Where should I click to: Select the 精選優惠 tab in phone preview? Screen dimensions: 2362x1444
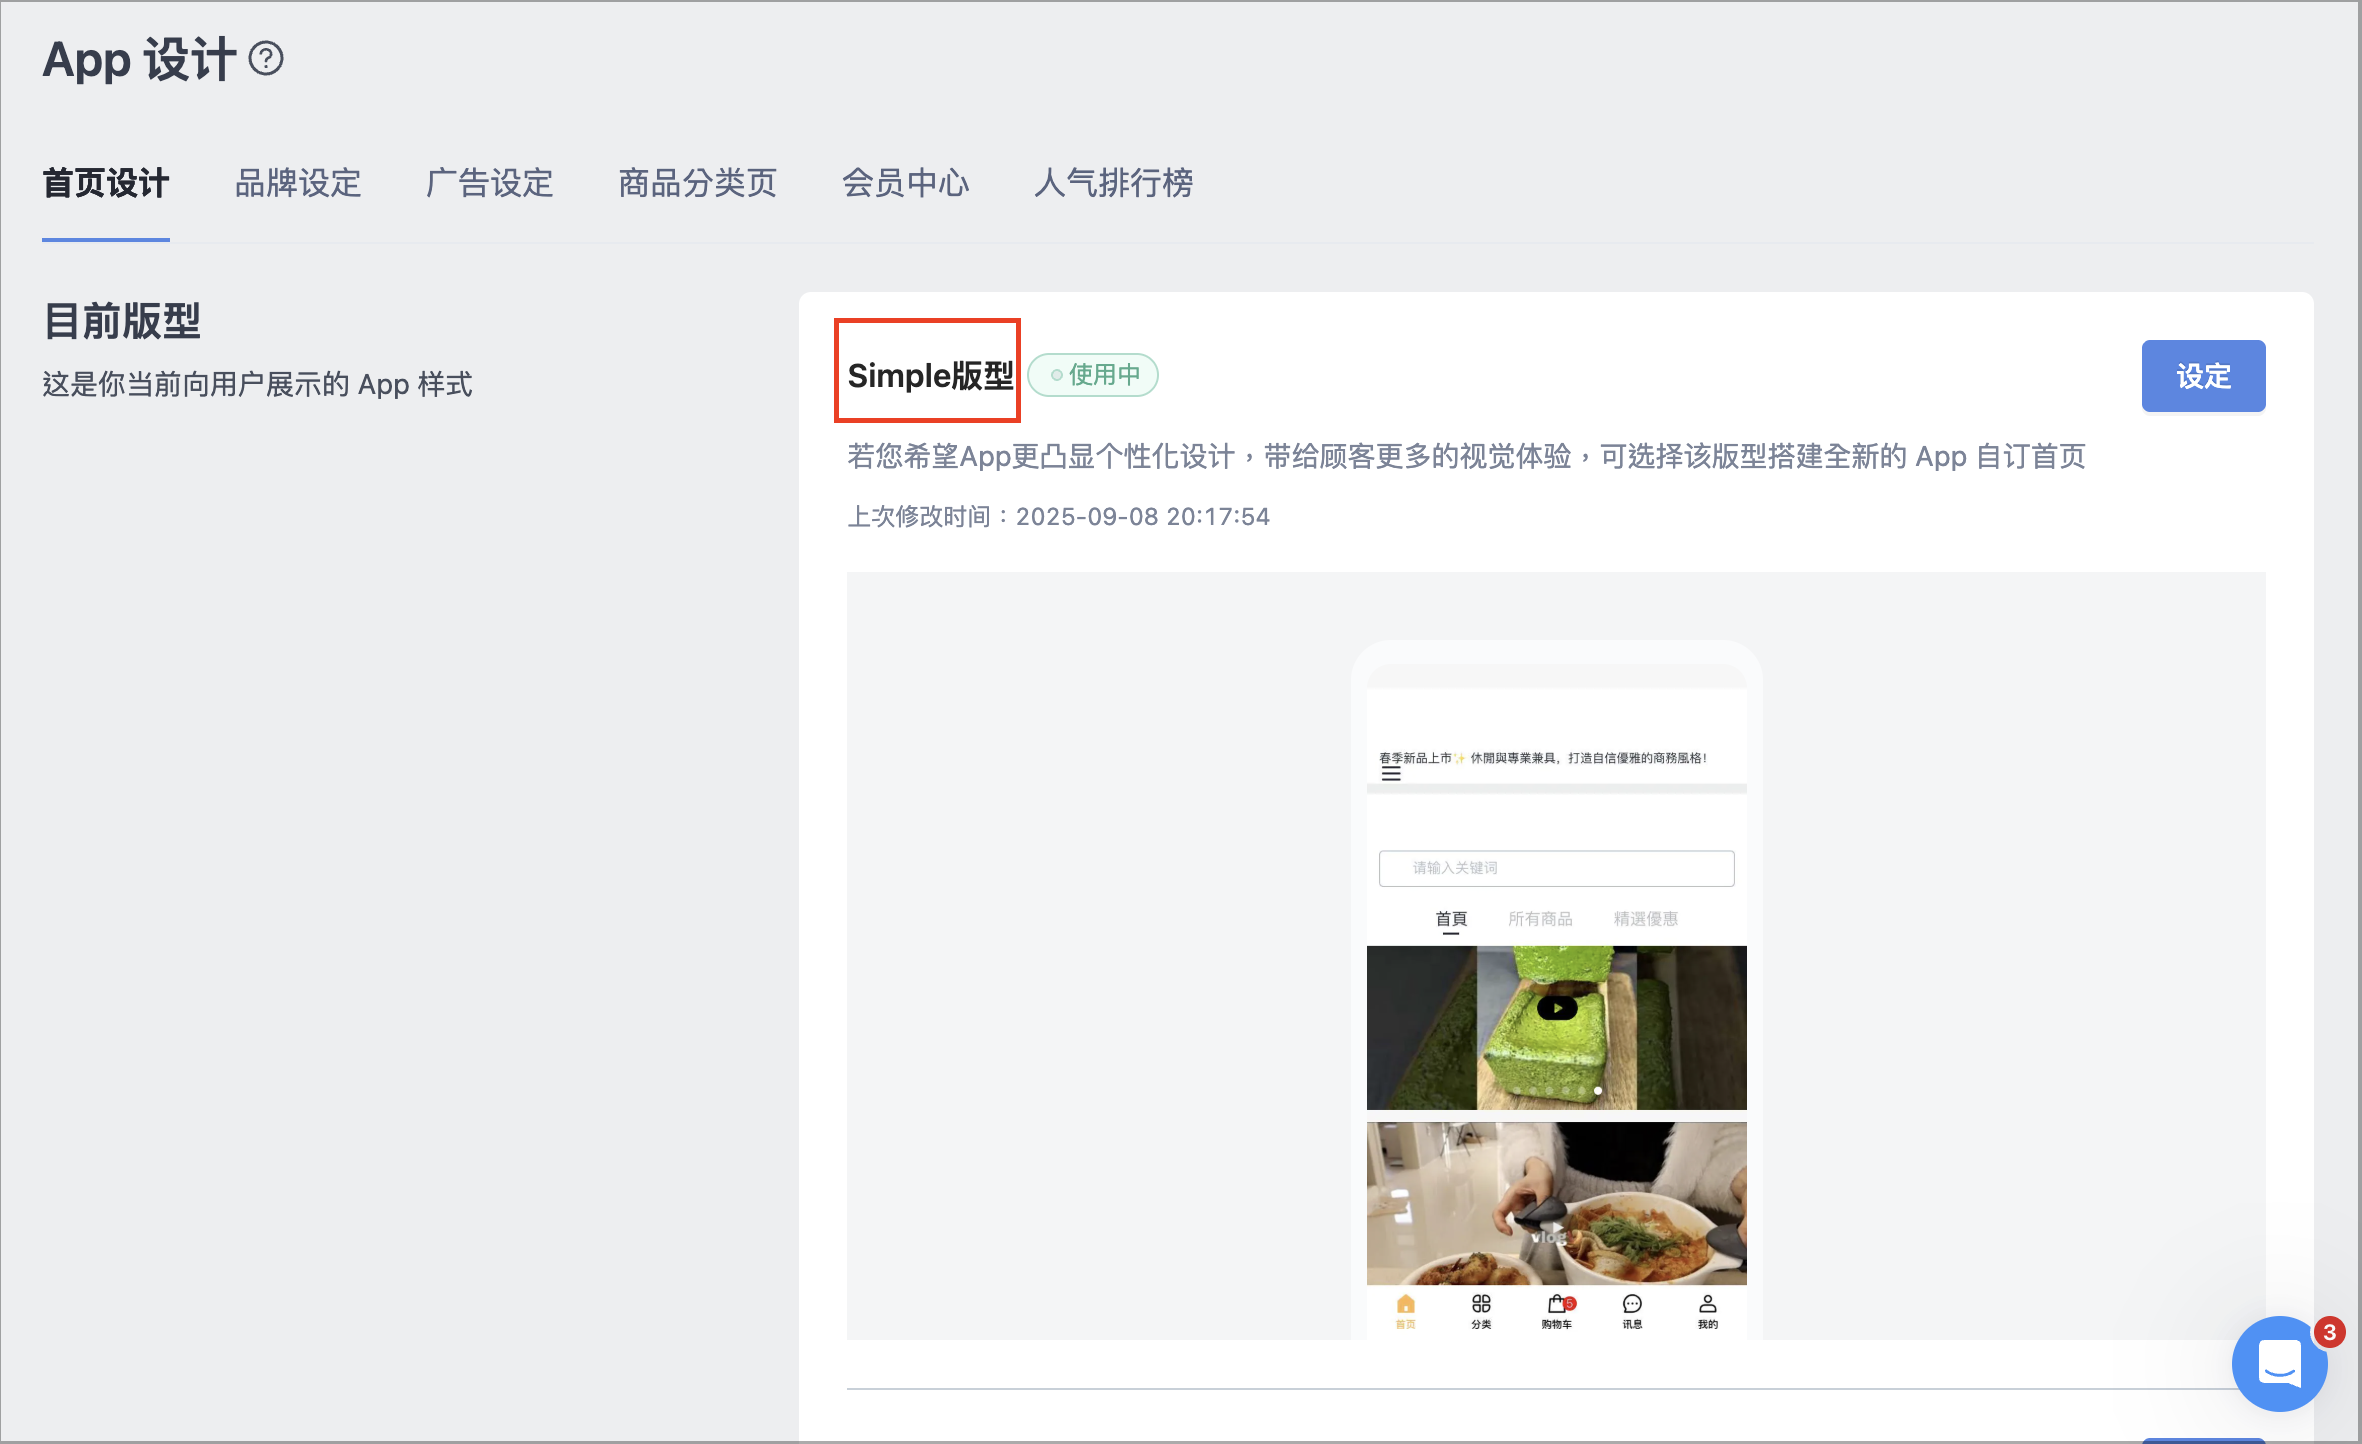(1646, 919)
